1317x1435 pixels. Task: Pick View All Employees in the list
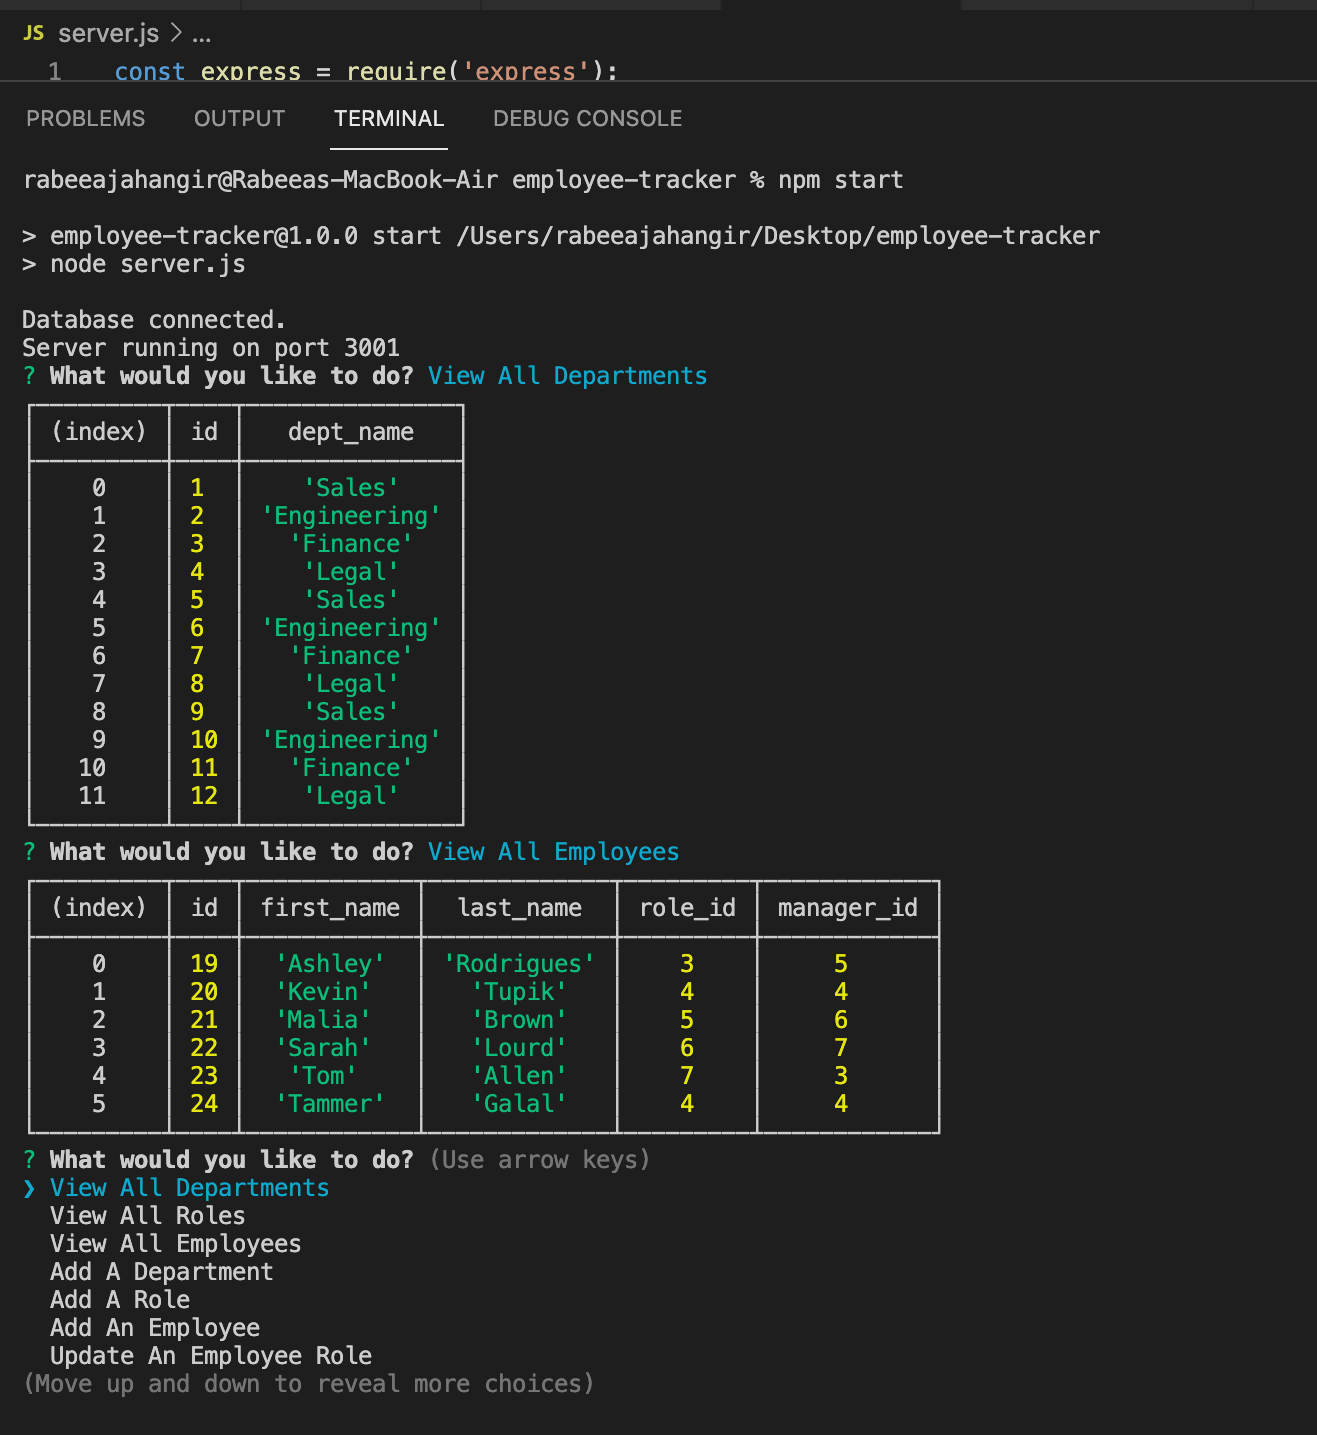(x=175, y=1243)
